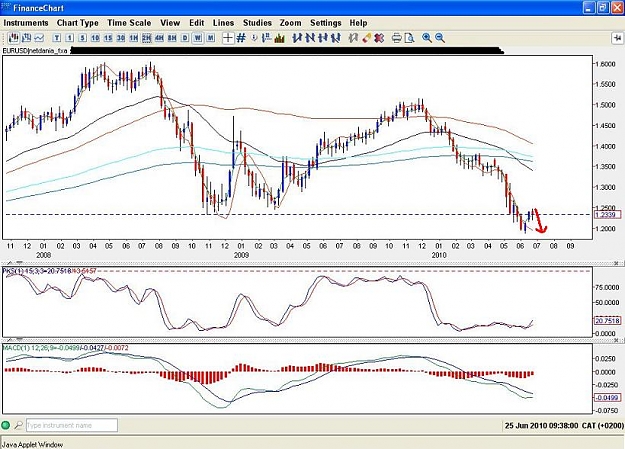The height and width of the screenshot is (449, 625).
Task: Click the stochastic value label 20.7518
Action: click(608, 320)
